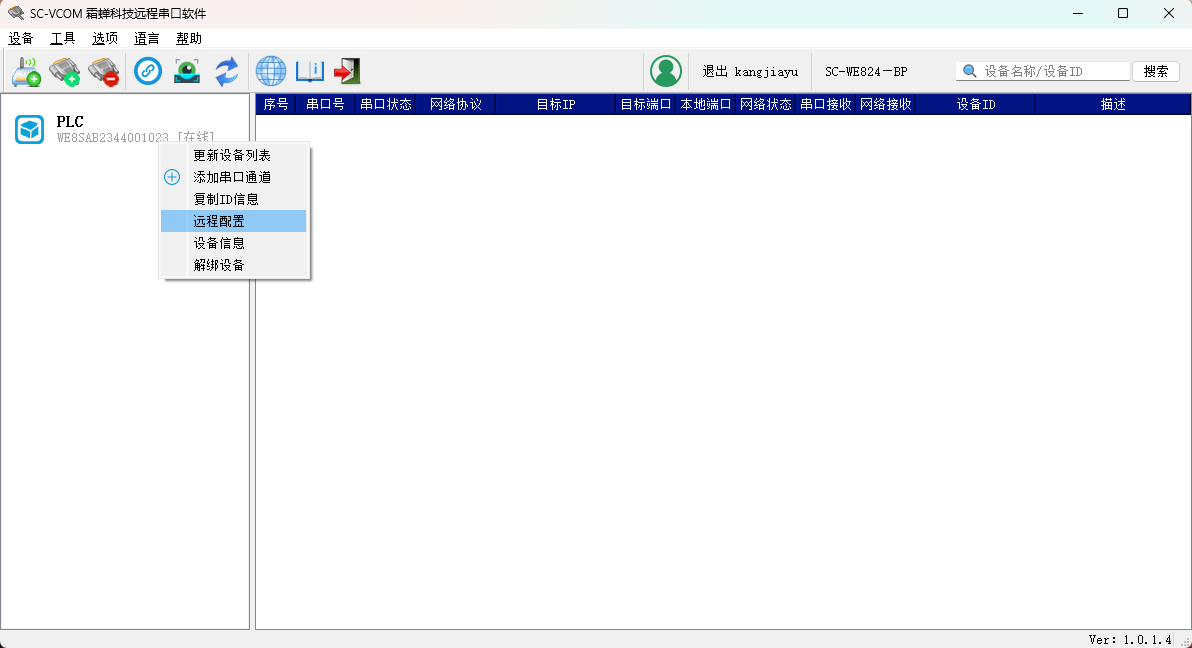
Task: Choose 复制ID信息 from context menu
Action: pos(233,199)
